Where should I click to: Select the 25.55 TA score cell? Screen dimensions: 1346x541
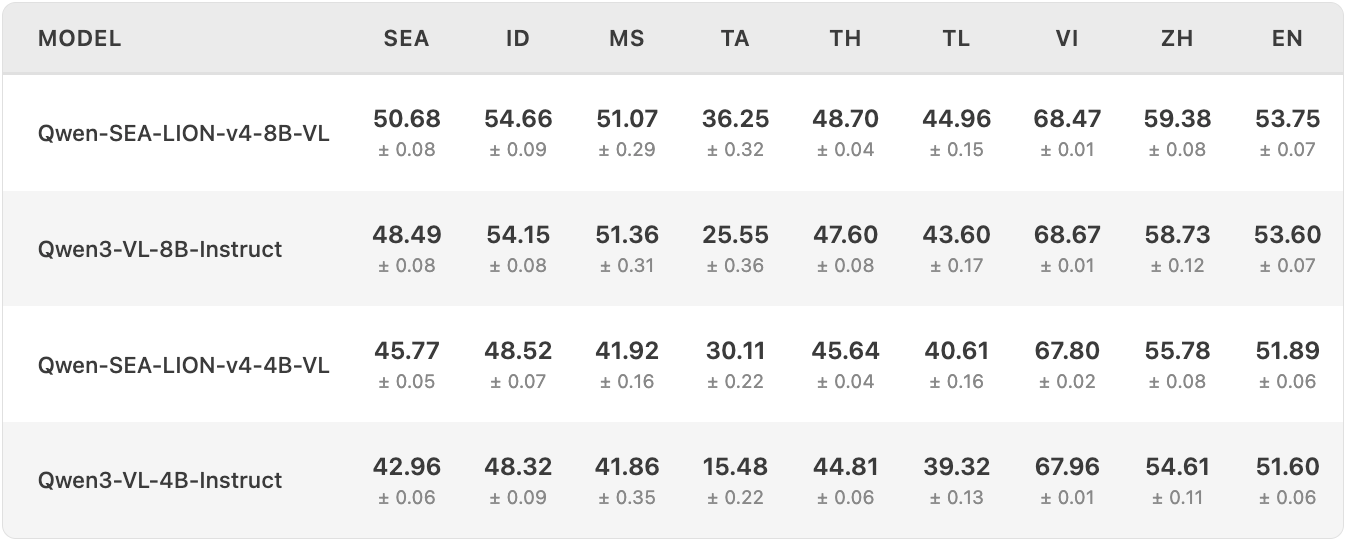(x=735, y=235)
